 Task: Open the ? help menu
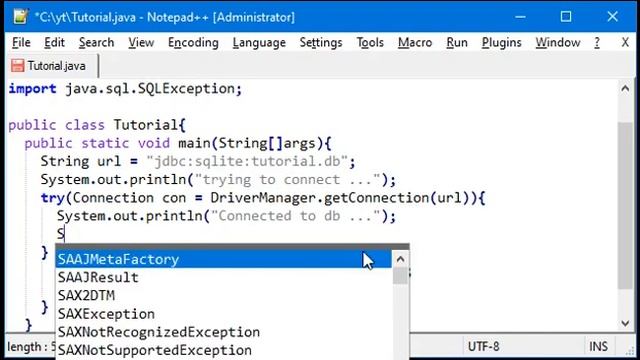pyautogui.click(x=597, y=42)
